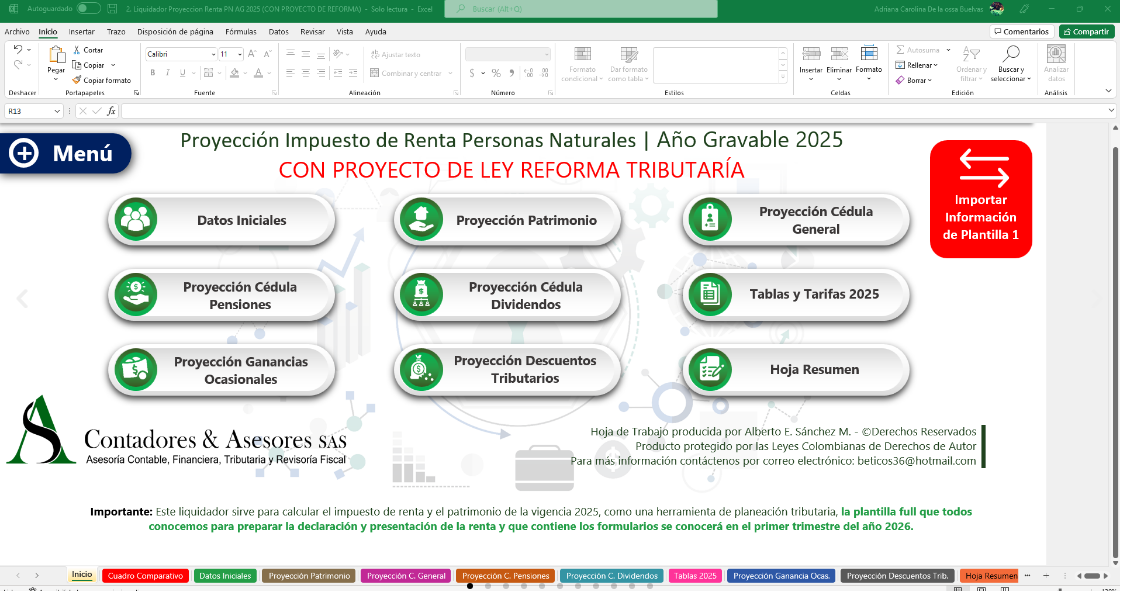
Task: Open the Calibri font dropdown
Action: click(x=213, y=54)
